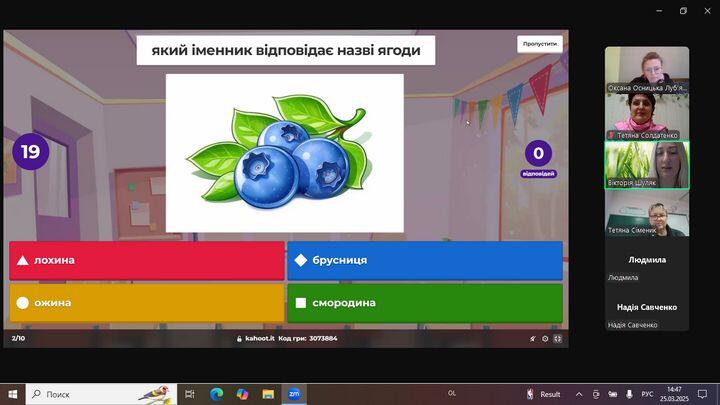
Task: Click the kahoot.it game code text
Action: [287, 338]
